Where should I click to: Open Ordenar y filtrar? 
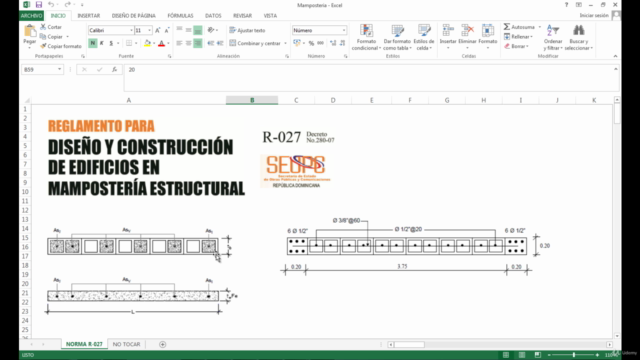pyautogui.click(x=553, y=37)
